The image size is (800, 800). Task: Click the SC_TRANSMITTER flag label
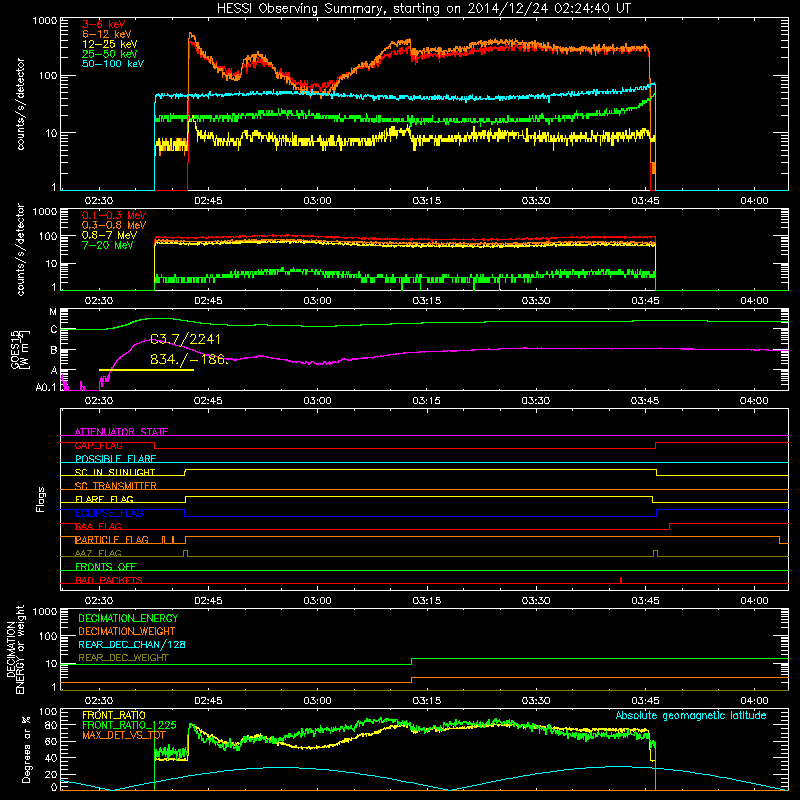pyautogui.click(x=116, y=486)
